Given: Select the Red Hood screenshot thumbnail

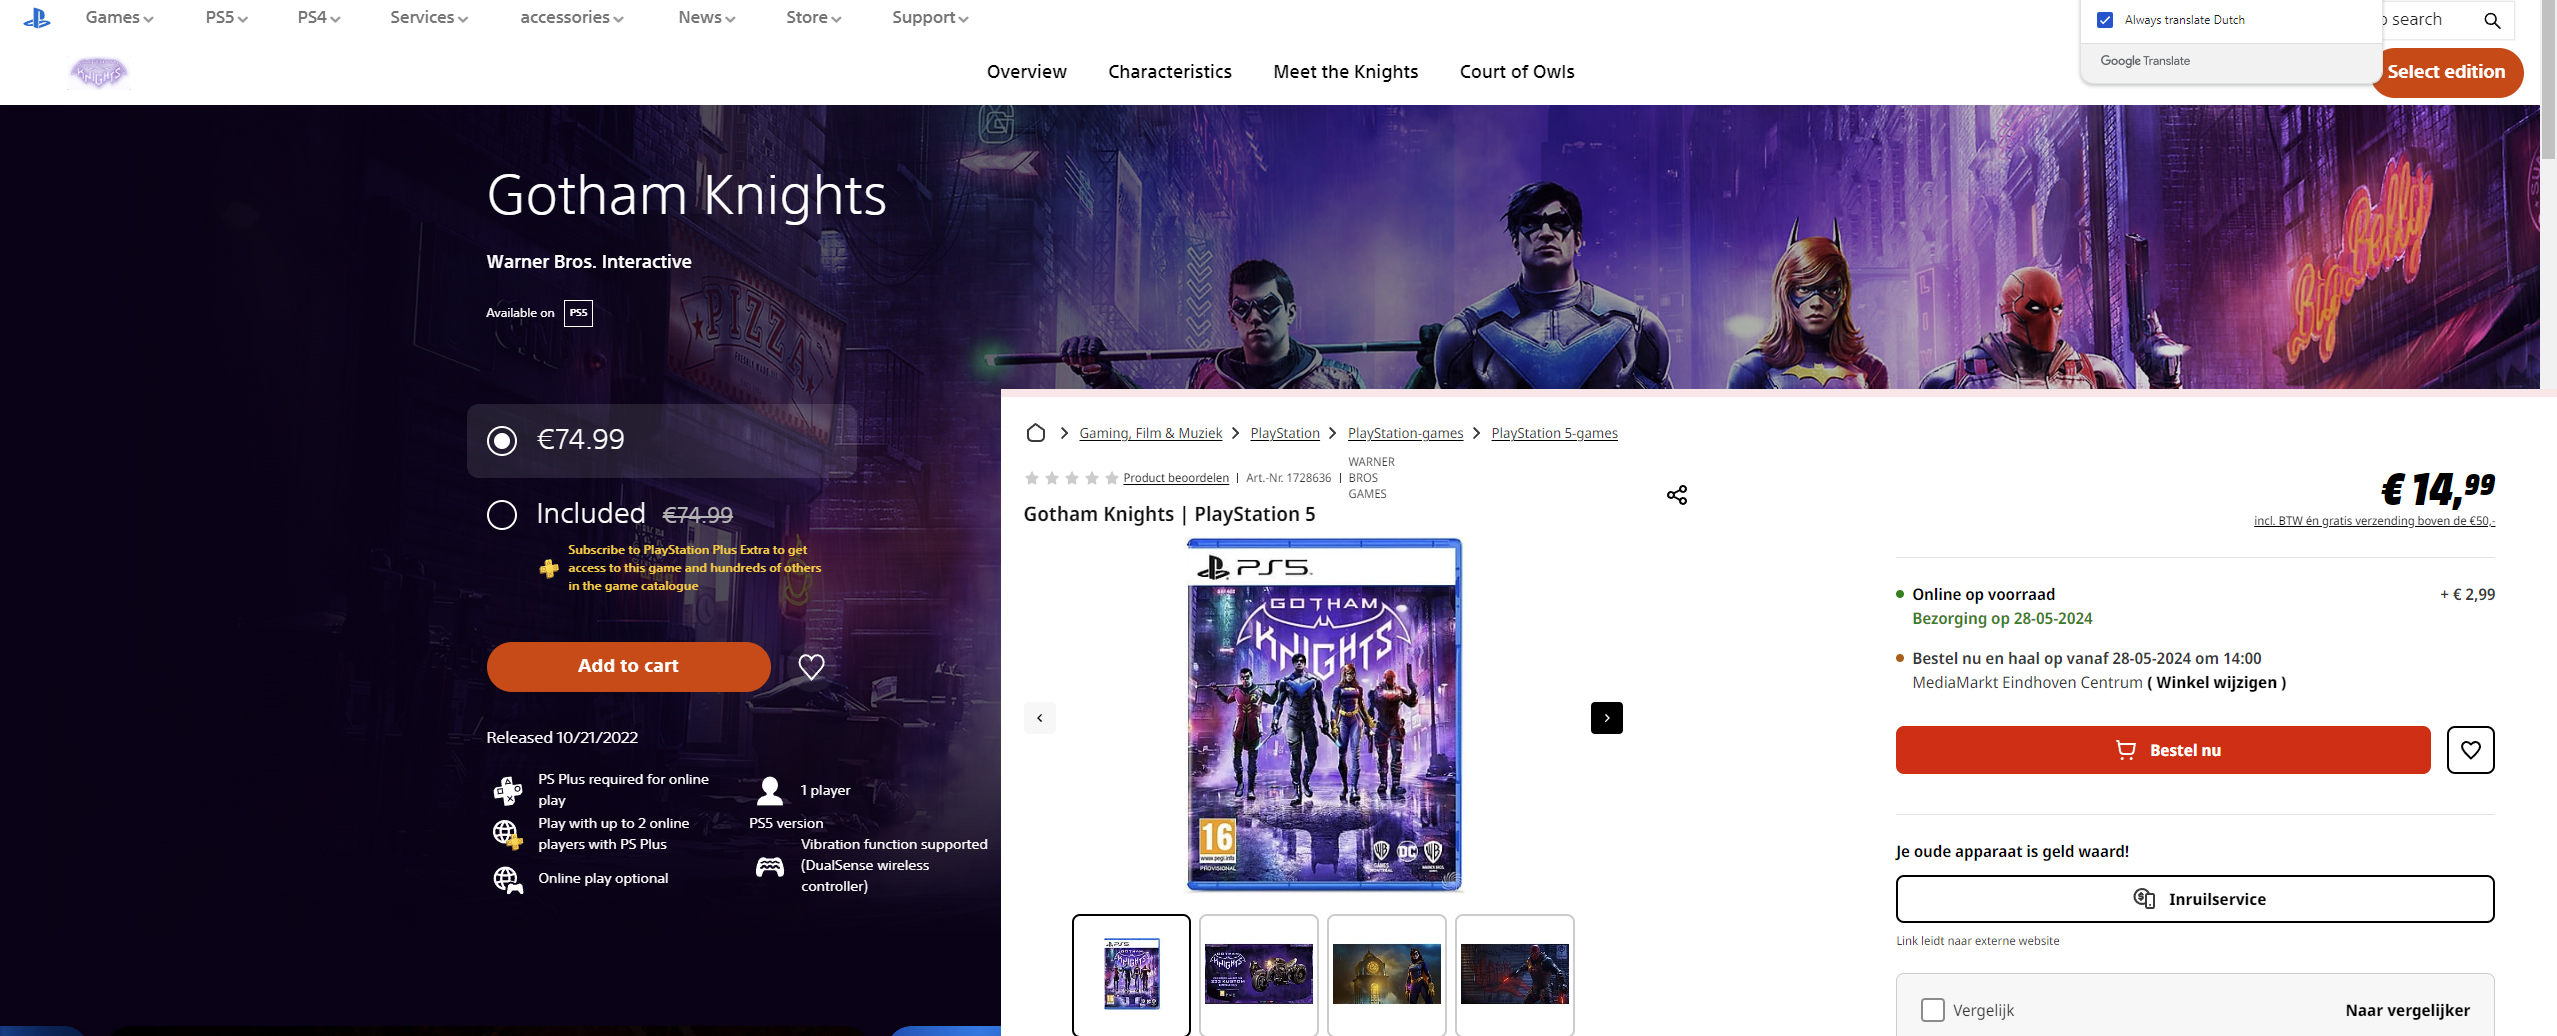Looking at the screenshot, I should click(1514, 974).
